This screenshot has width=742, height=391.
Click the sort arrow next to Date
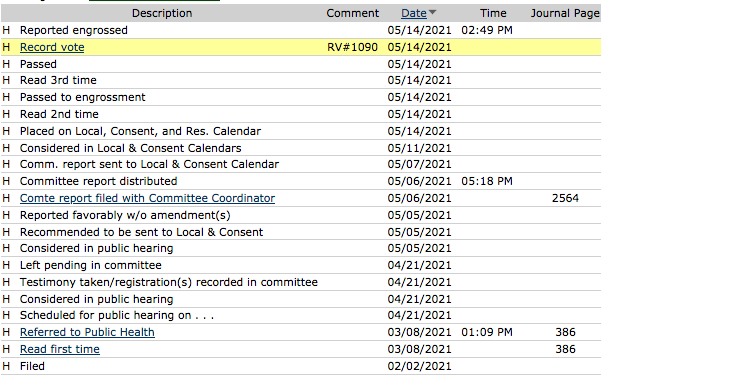point(432,13)
